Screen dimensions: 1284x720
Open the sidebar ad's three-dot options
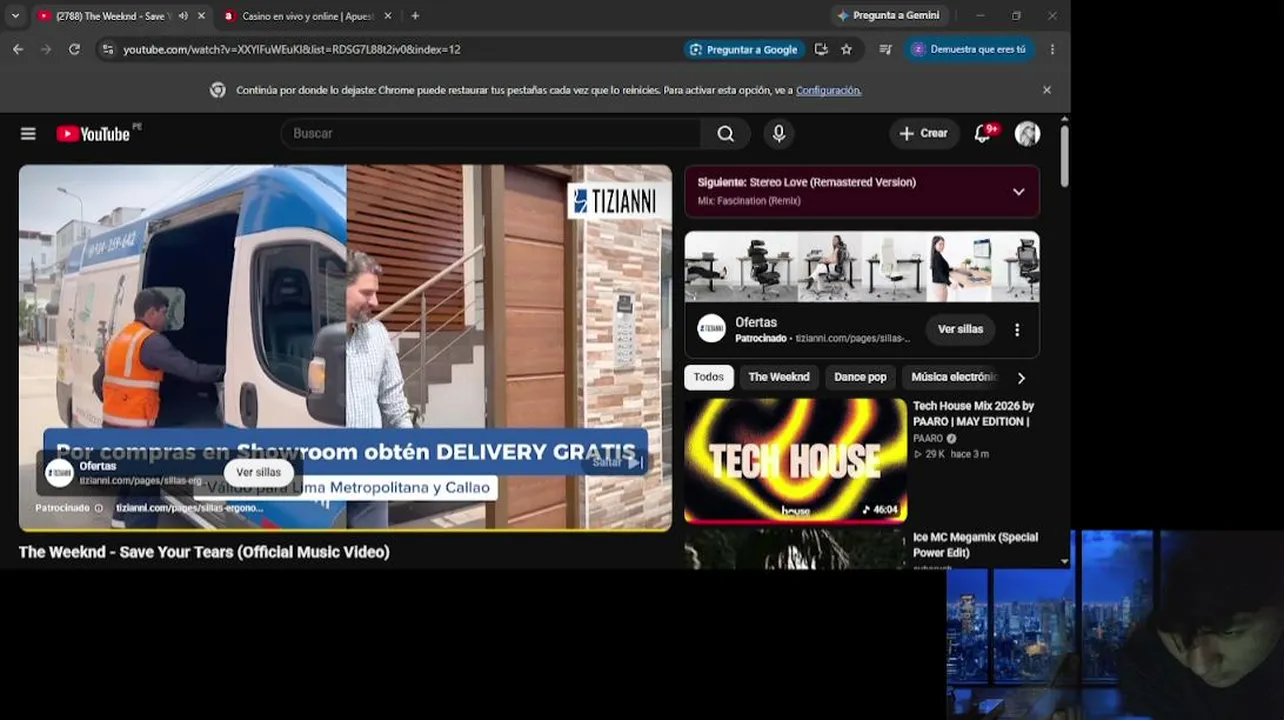point(1017,330)
